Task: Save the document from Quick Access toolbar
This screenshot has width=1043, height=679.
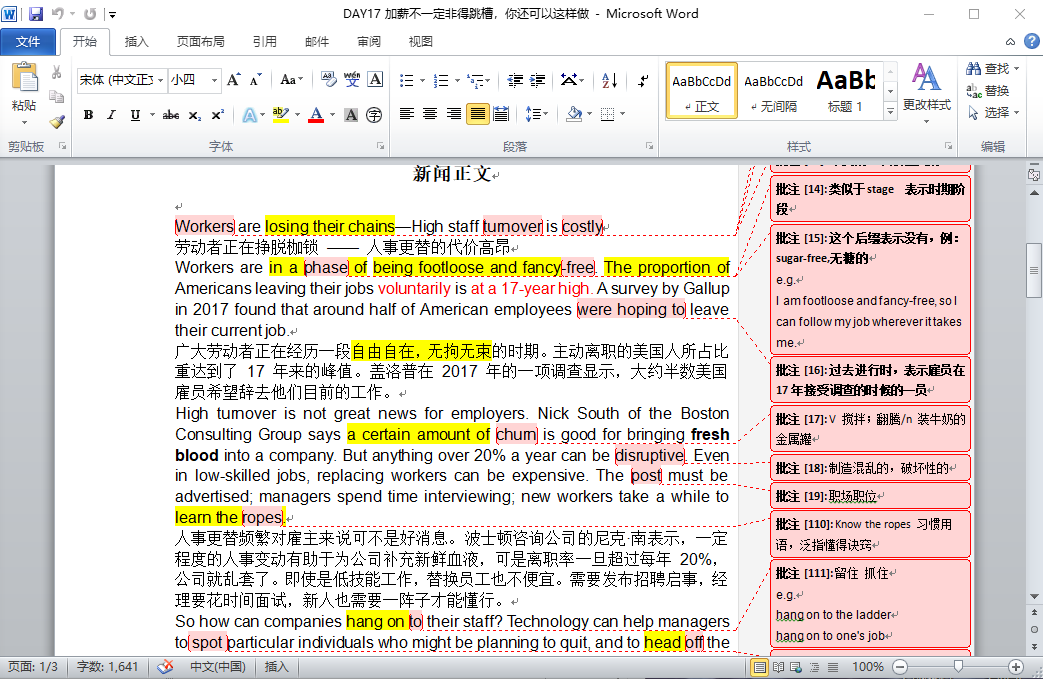Action: click(36, 14)
